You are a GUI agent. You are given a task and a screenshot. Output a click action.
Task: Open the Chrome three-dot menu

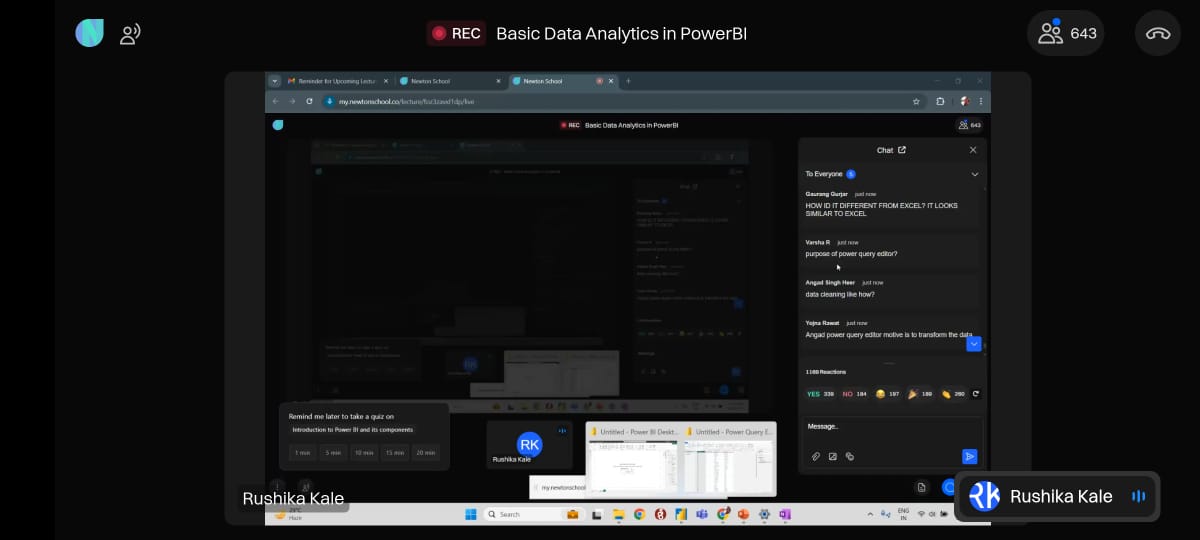pos(981,101)
